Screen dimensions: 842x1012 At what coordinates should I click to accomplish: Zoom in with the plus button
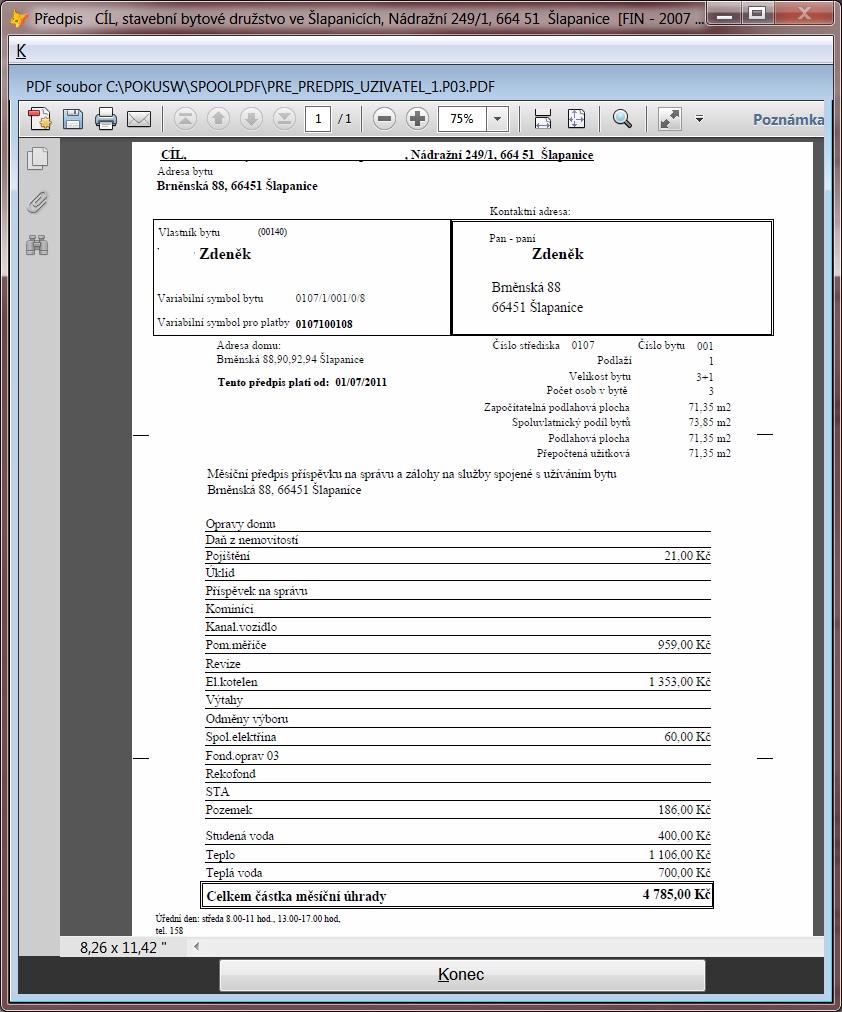(x=417, y=119)
